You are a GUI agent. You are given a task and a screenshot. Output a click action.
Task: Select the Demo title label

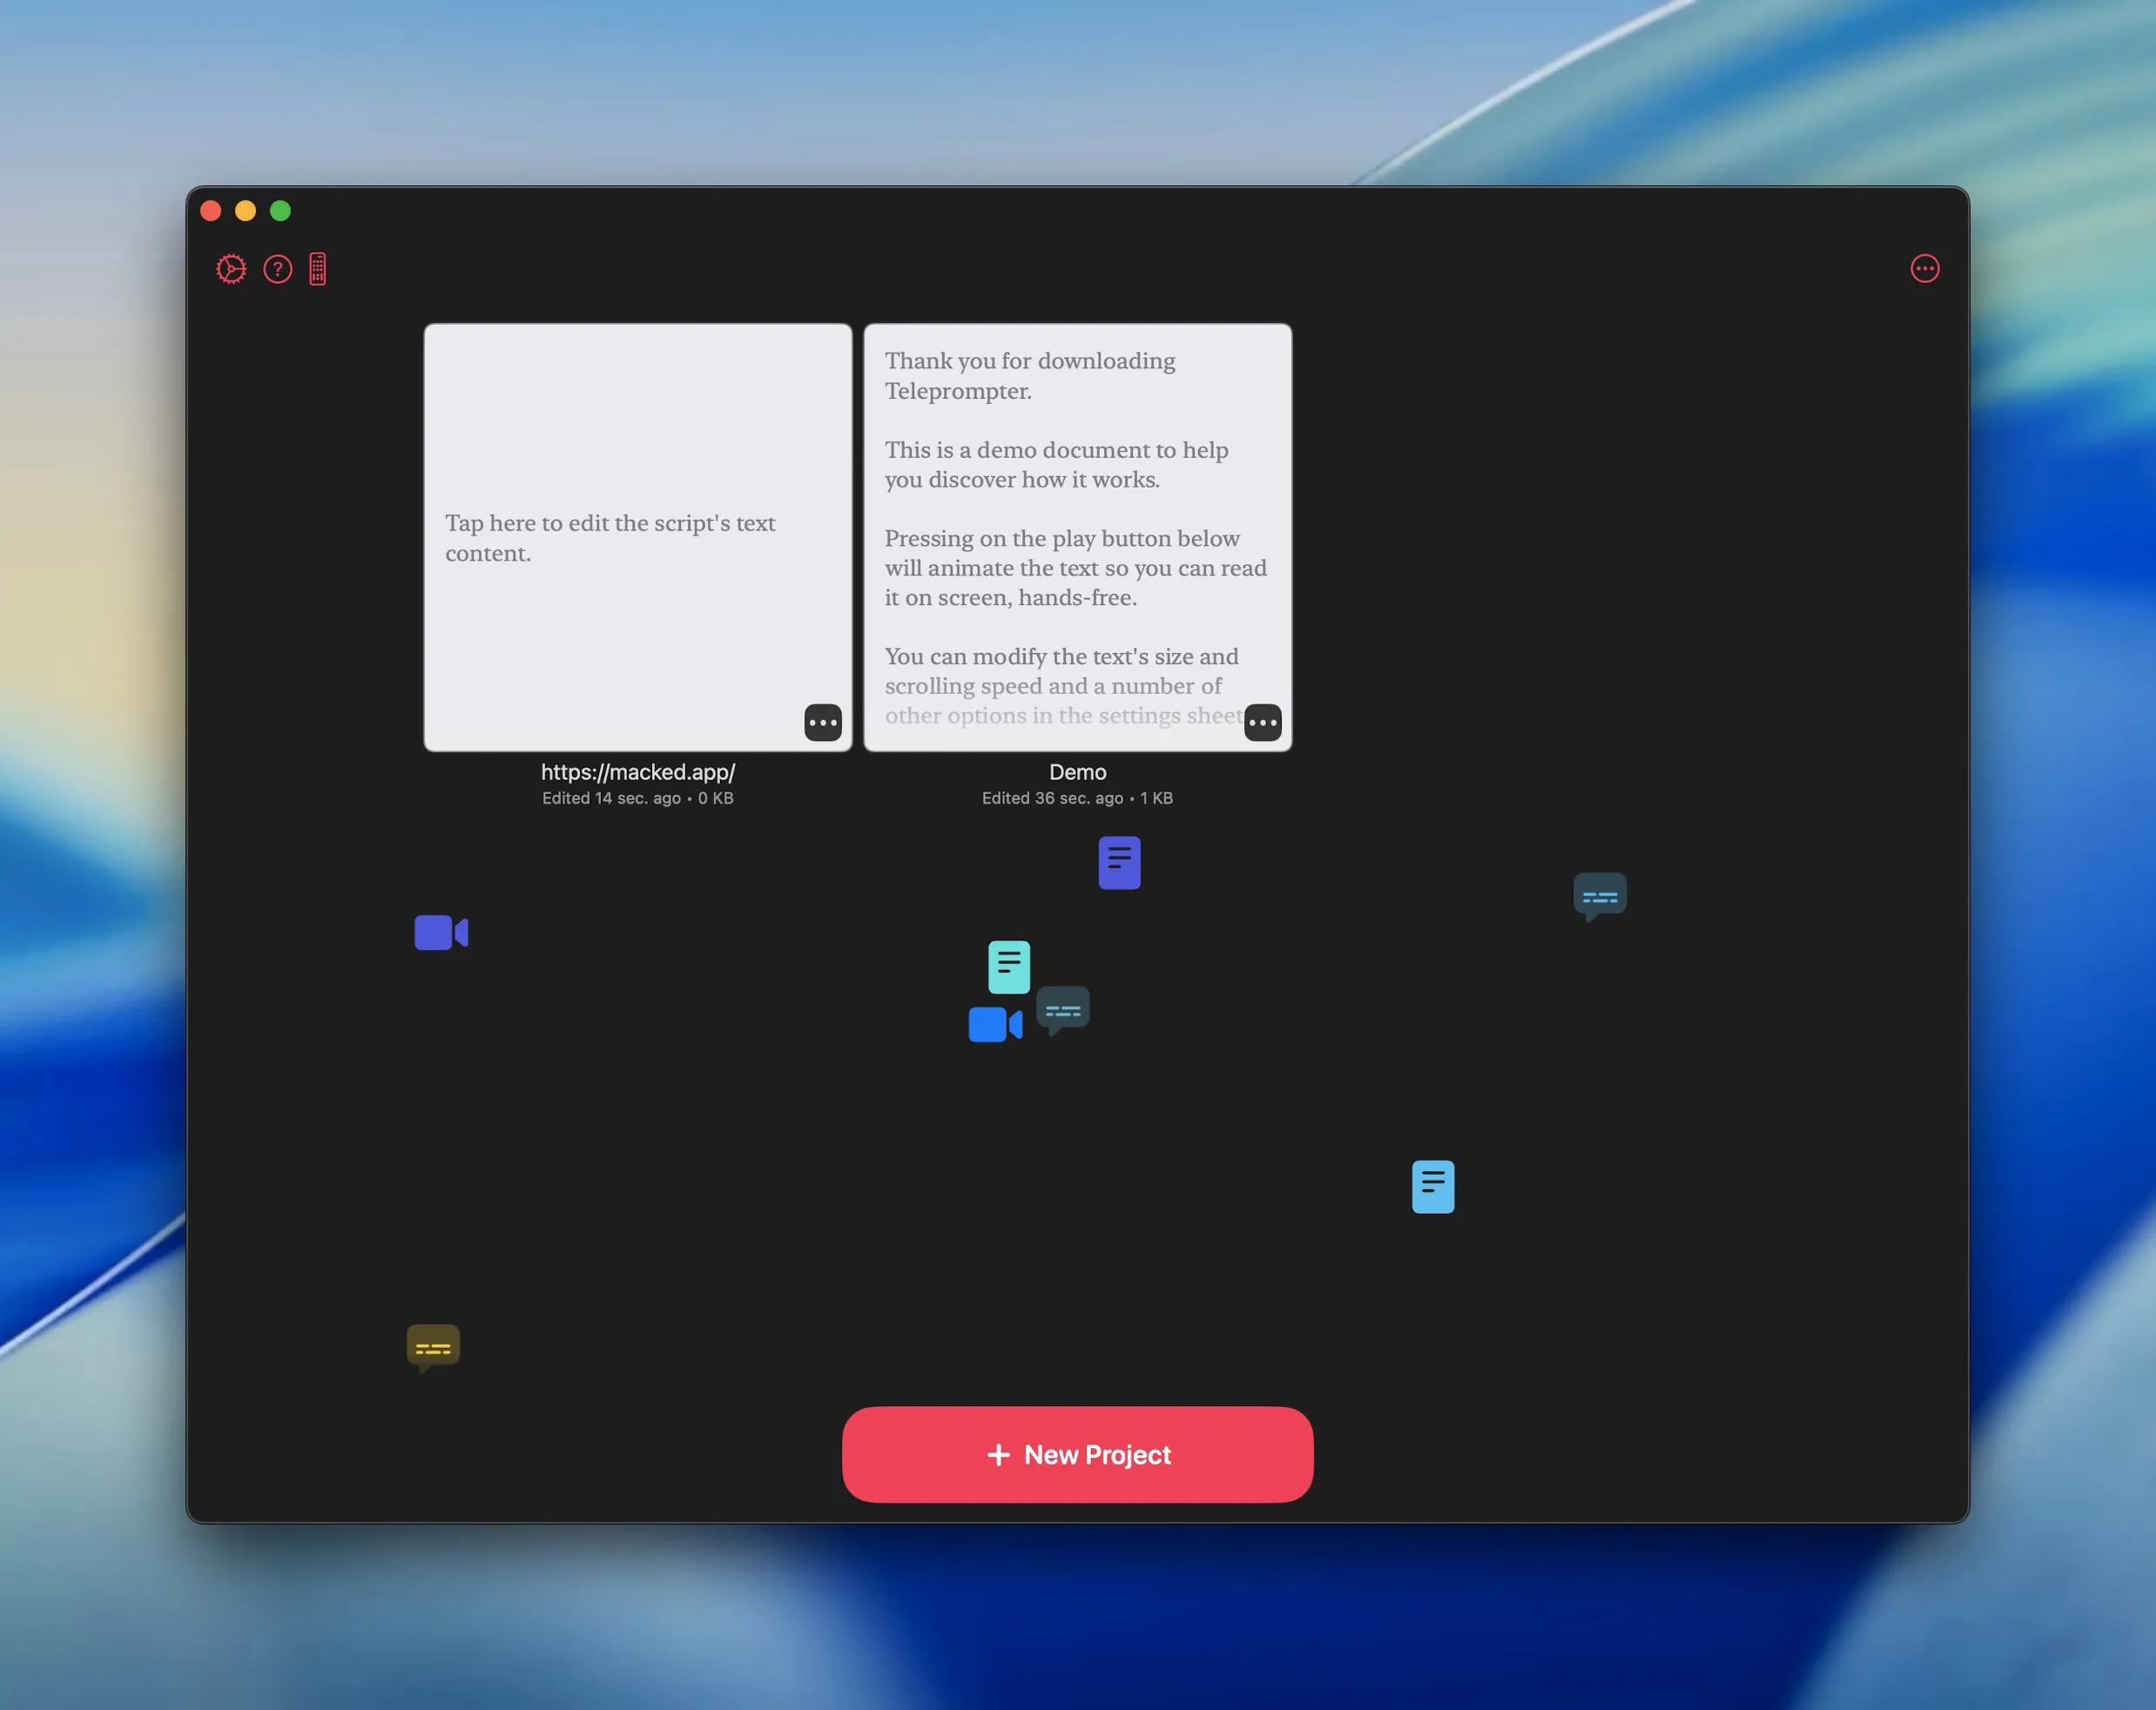click(1077, 772)
